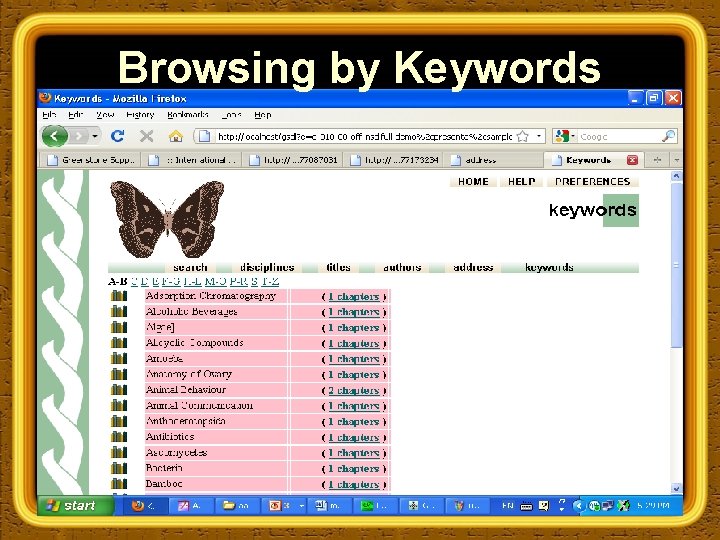720x540 pixels.
Task: Open the Help menu in menu bar
Action: pos(263,115)
